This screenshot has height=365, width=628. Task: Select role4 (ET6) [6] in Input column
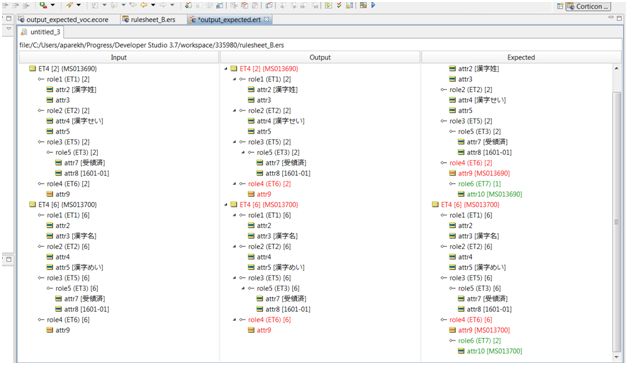point(68,320)
